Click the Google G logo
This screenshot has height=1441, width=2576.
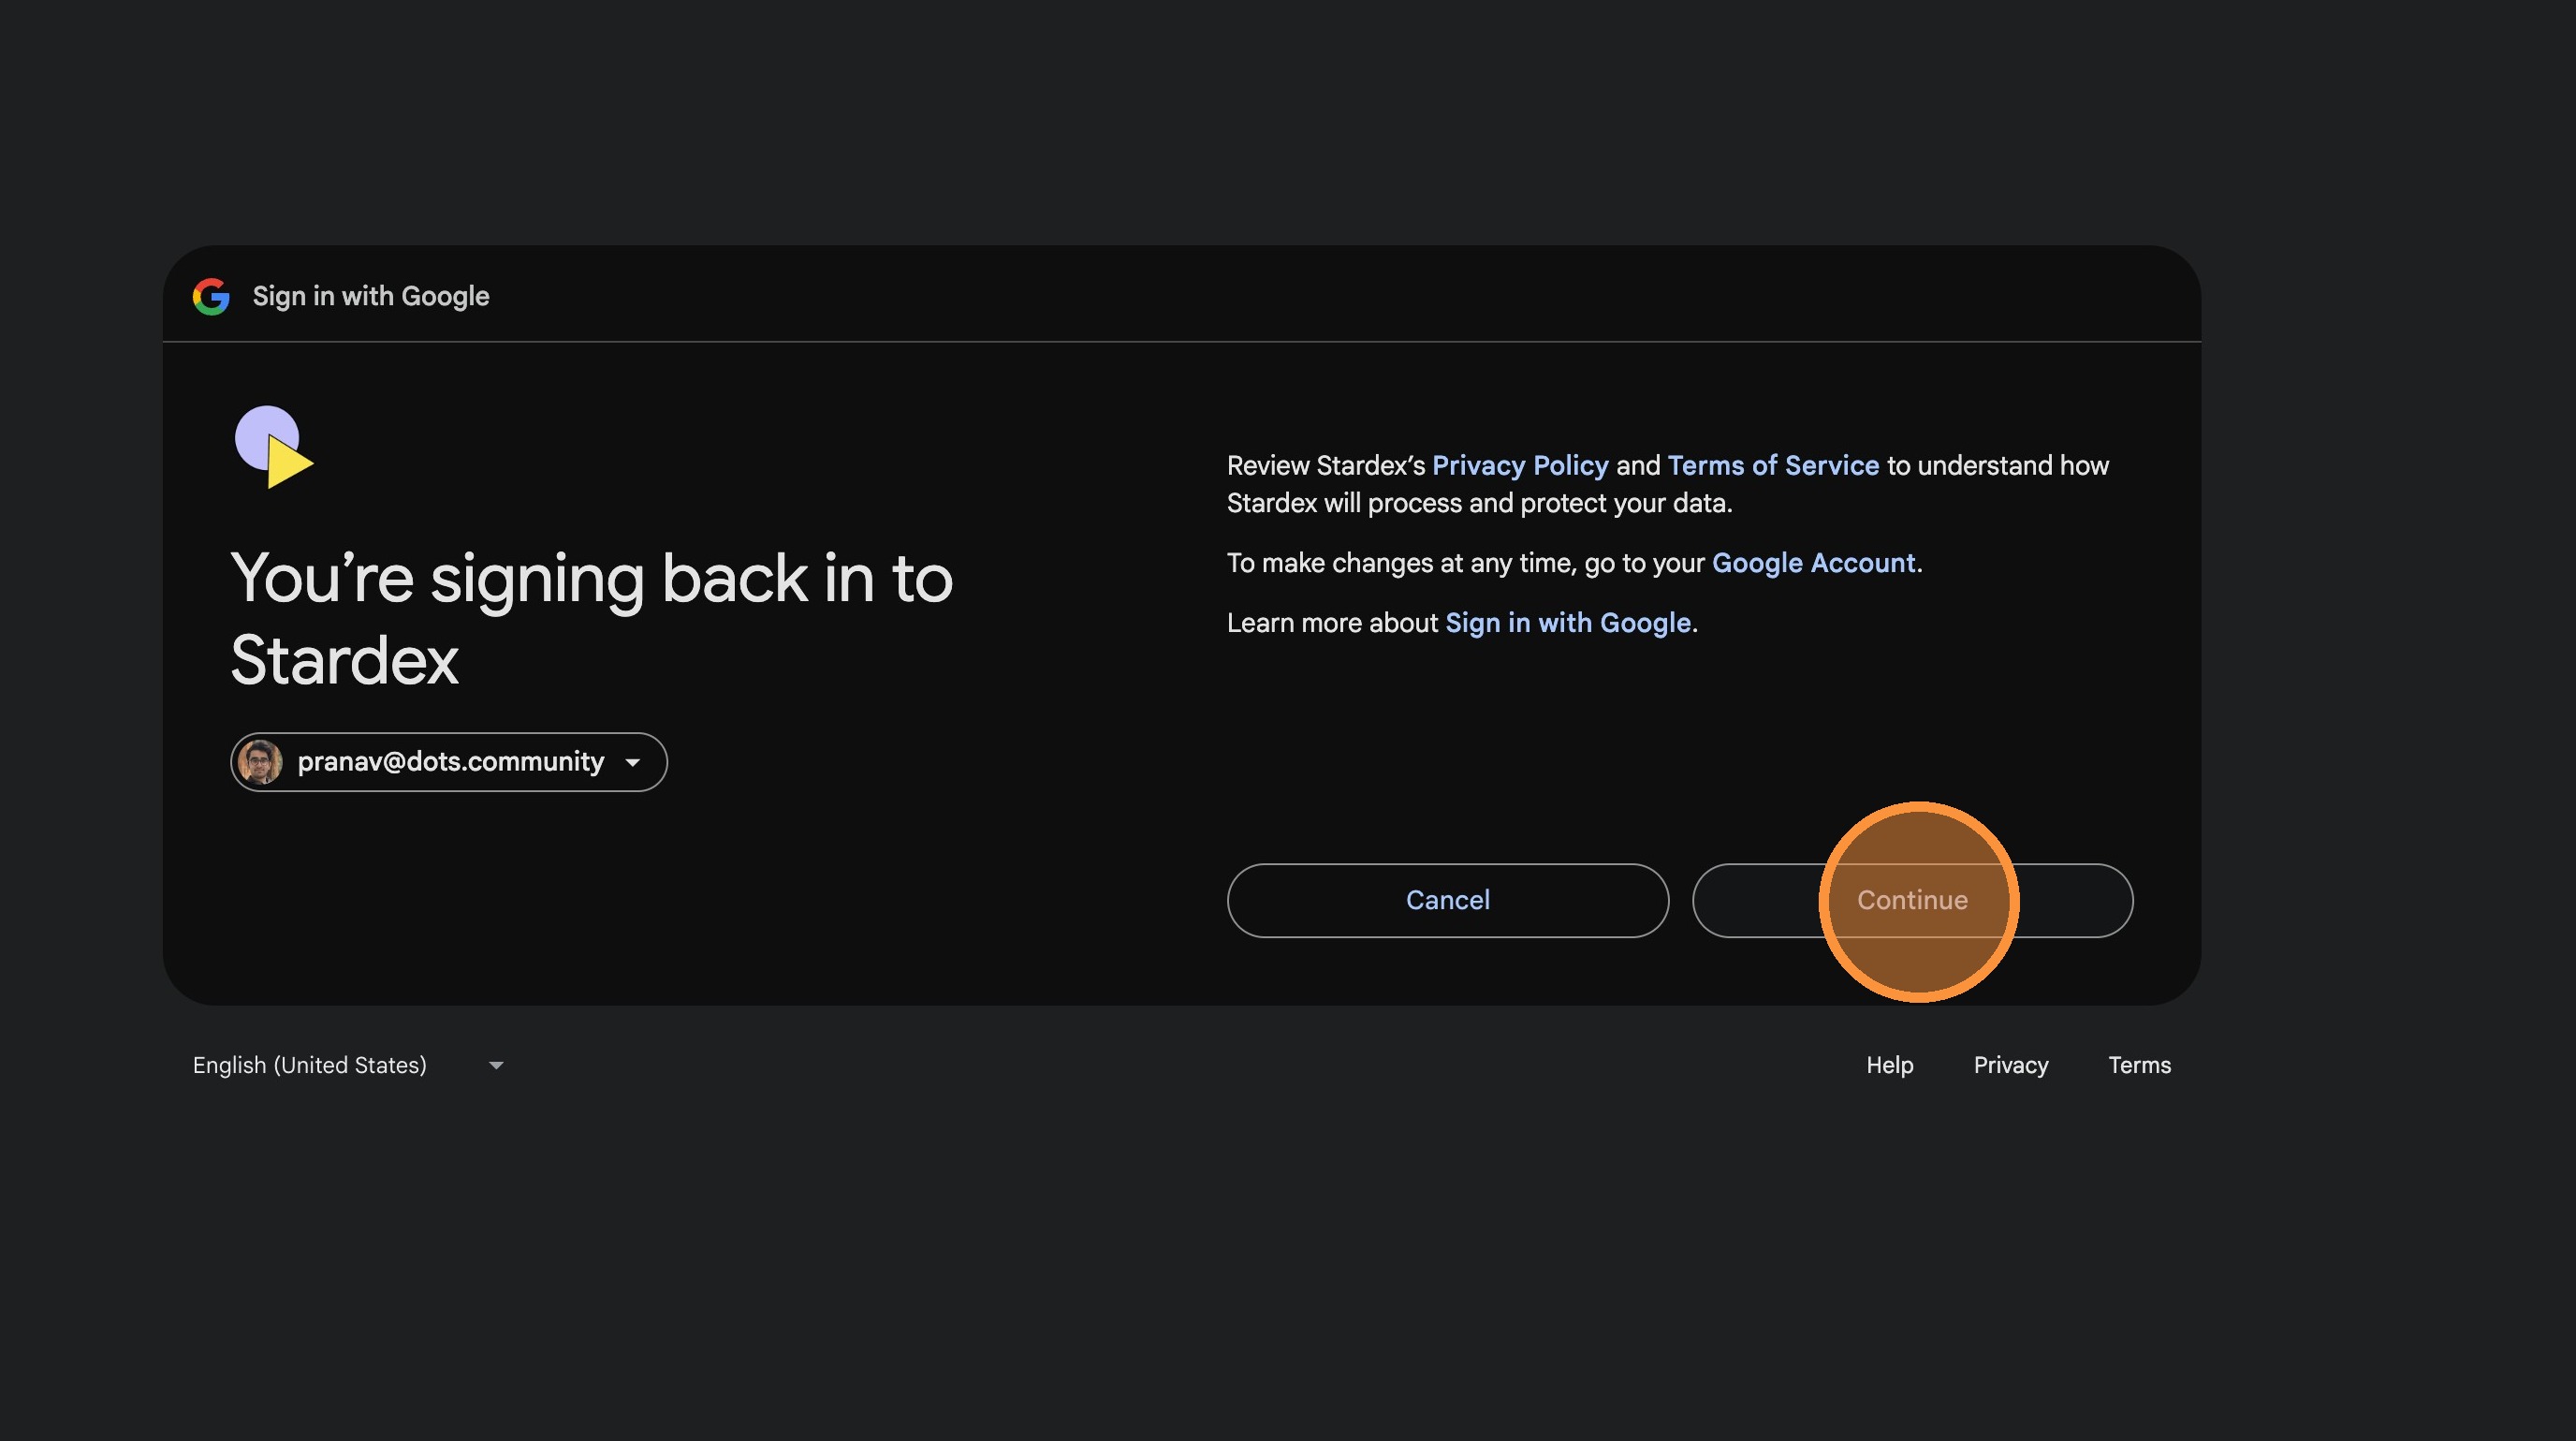tap(211, 296)
